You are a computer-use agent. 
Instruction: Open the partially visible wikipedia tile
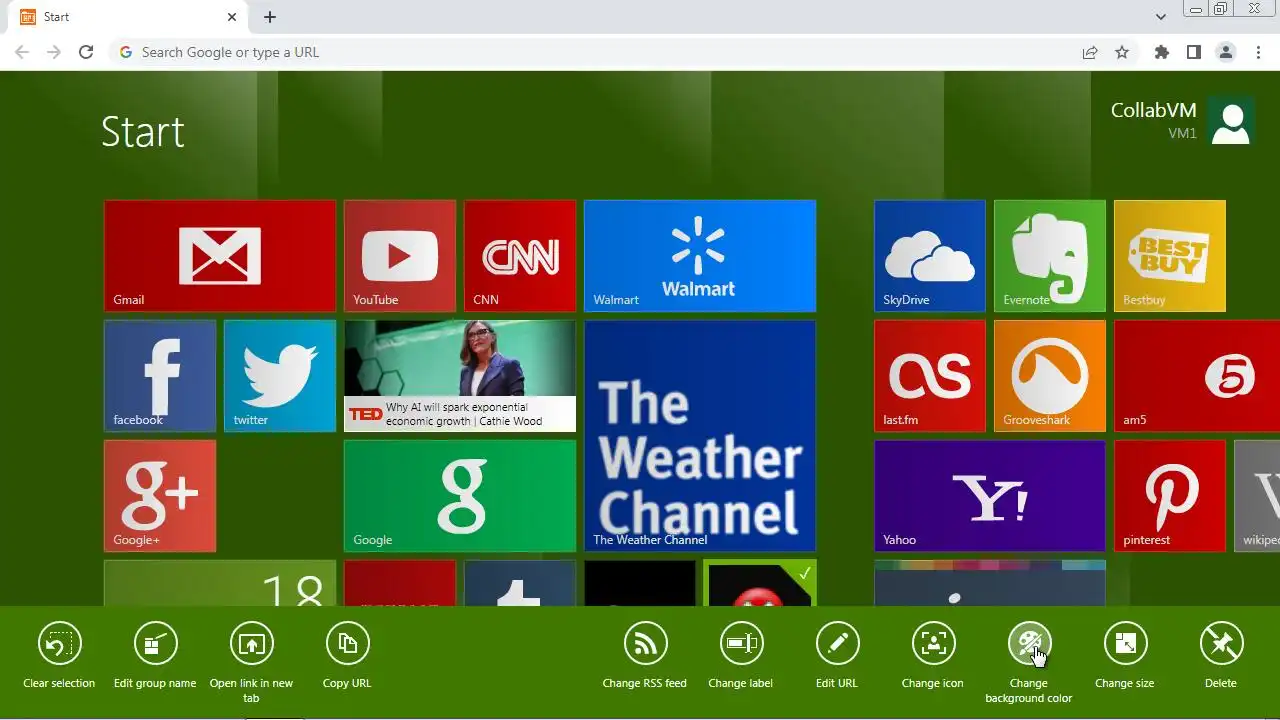tap(1257, 496)
